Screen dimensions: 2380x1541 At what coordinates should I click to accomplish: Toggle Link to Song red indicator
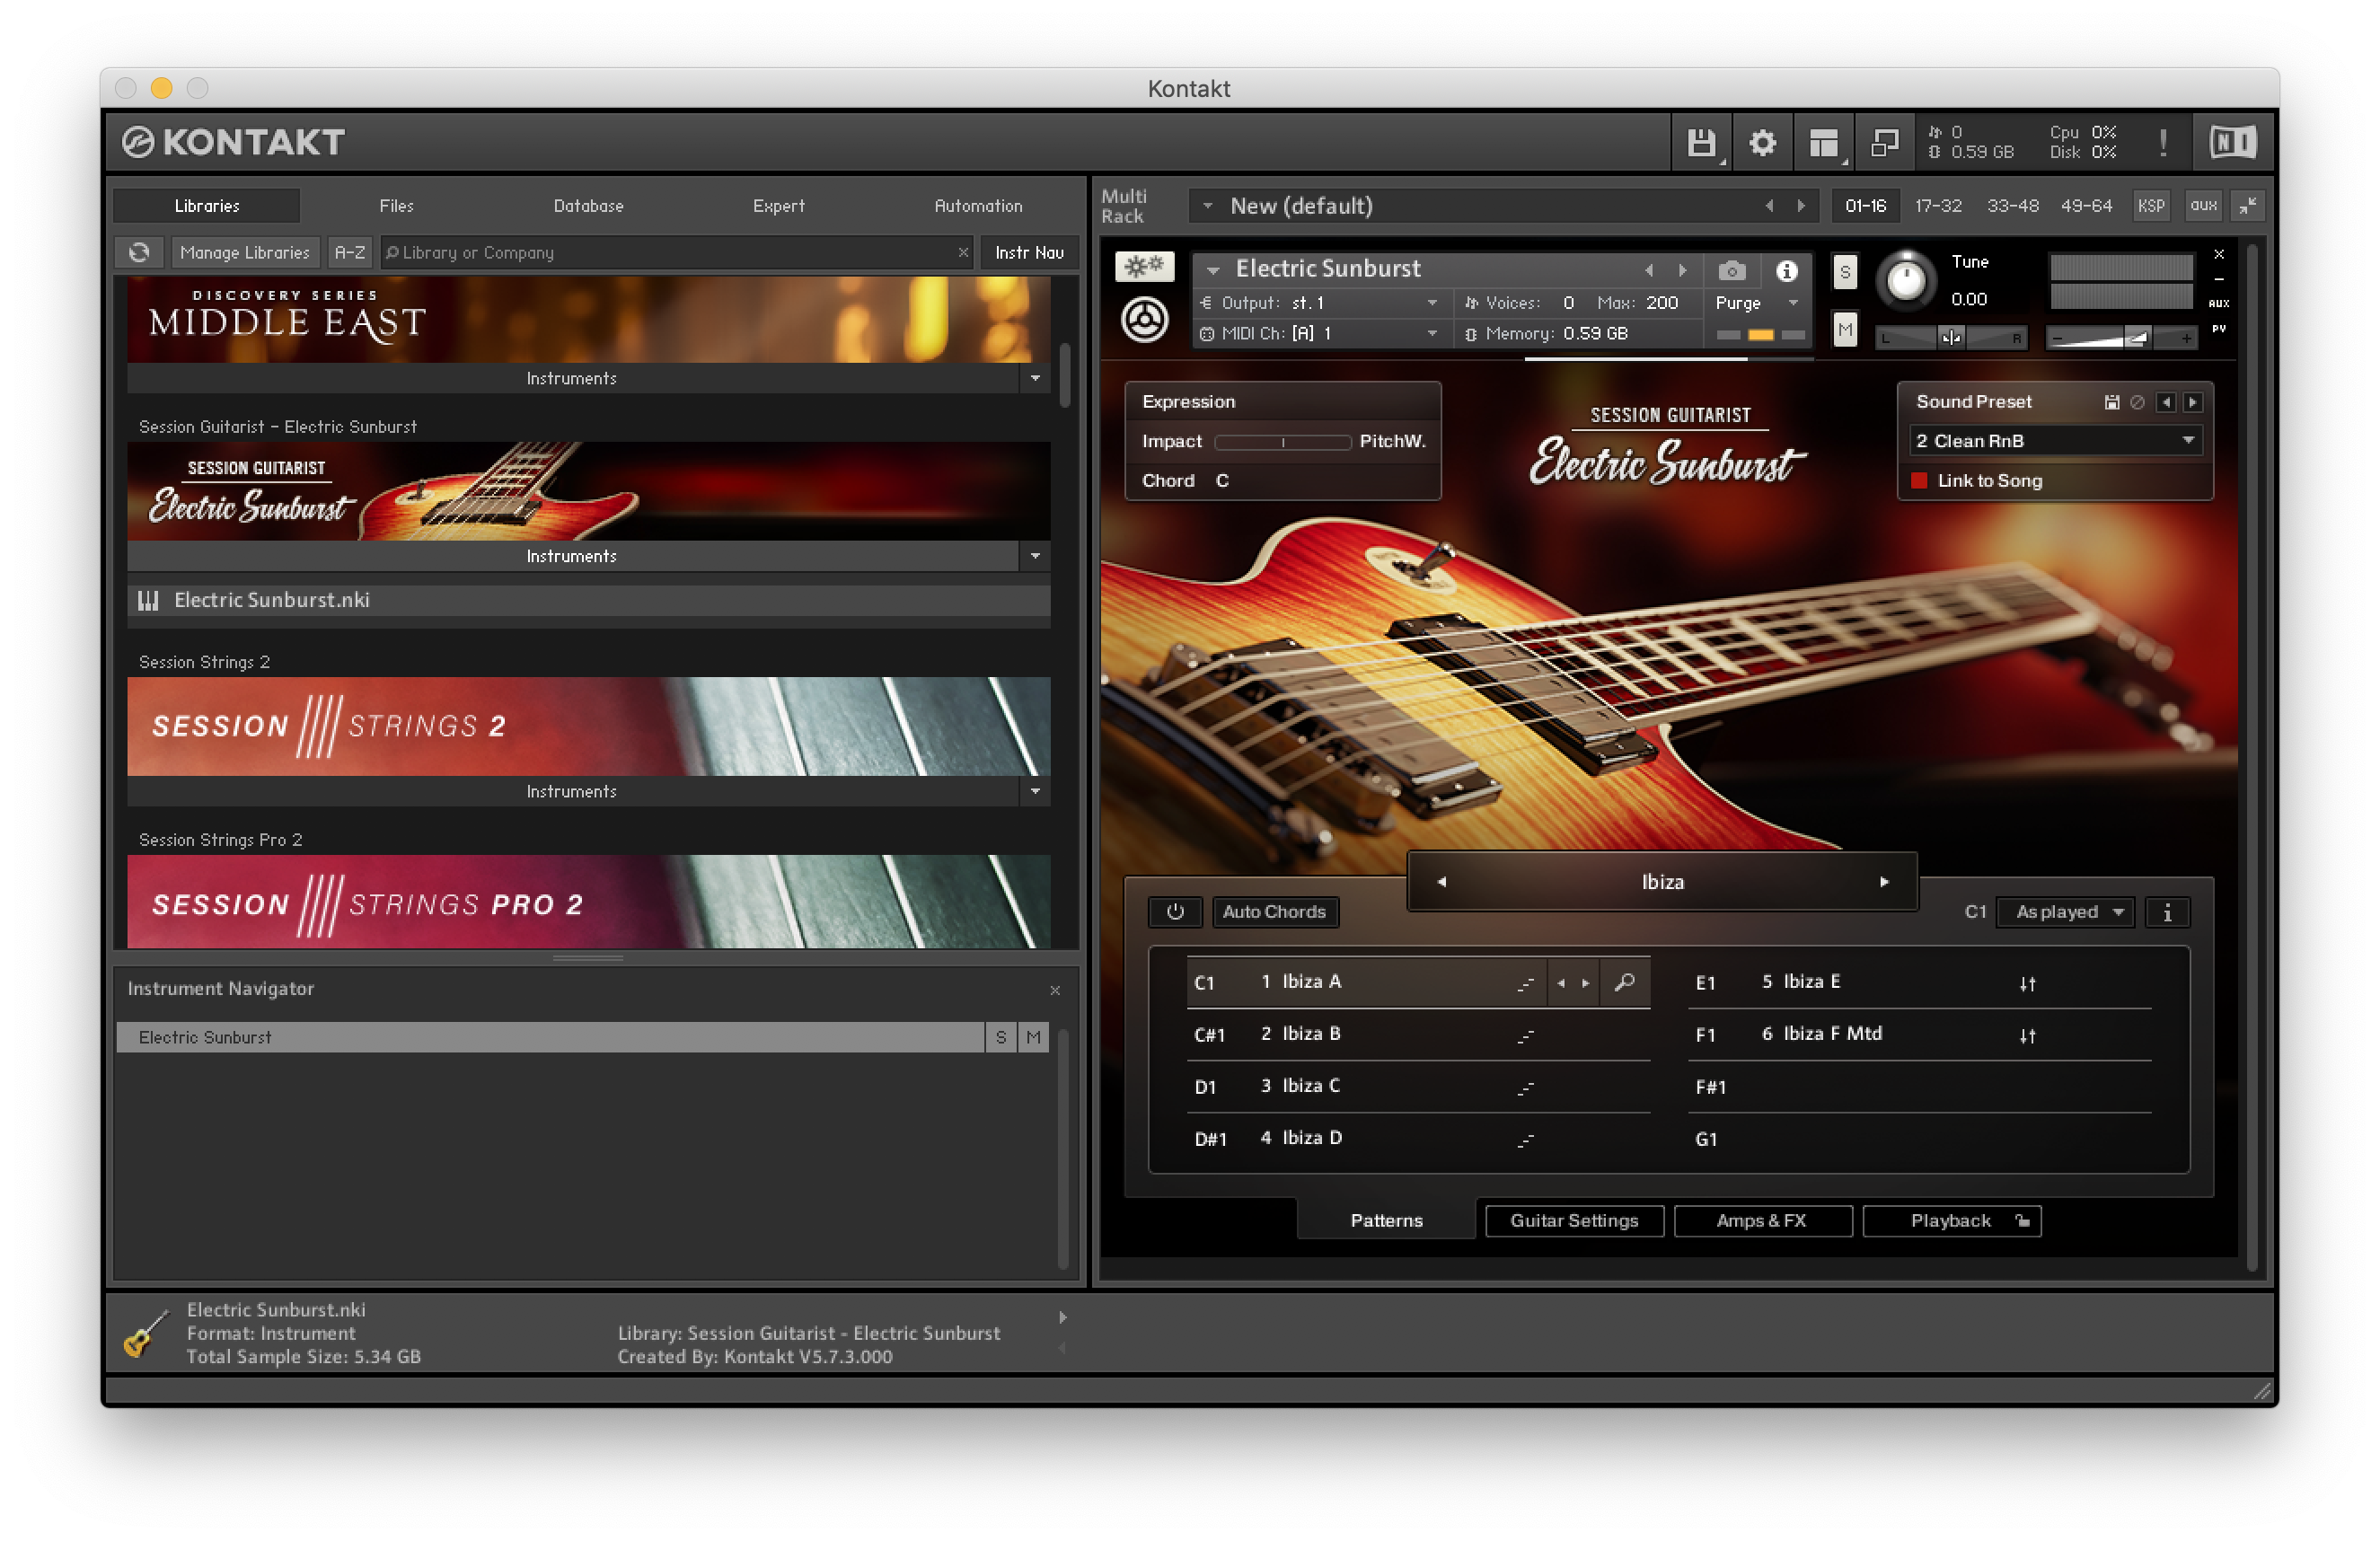pos(1919,481)
